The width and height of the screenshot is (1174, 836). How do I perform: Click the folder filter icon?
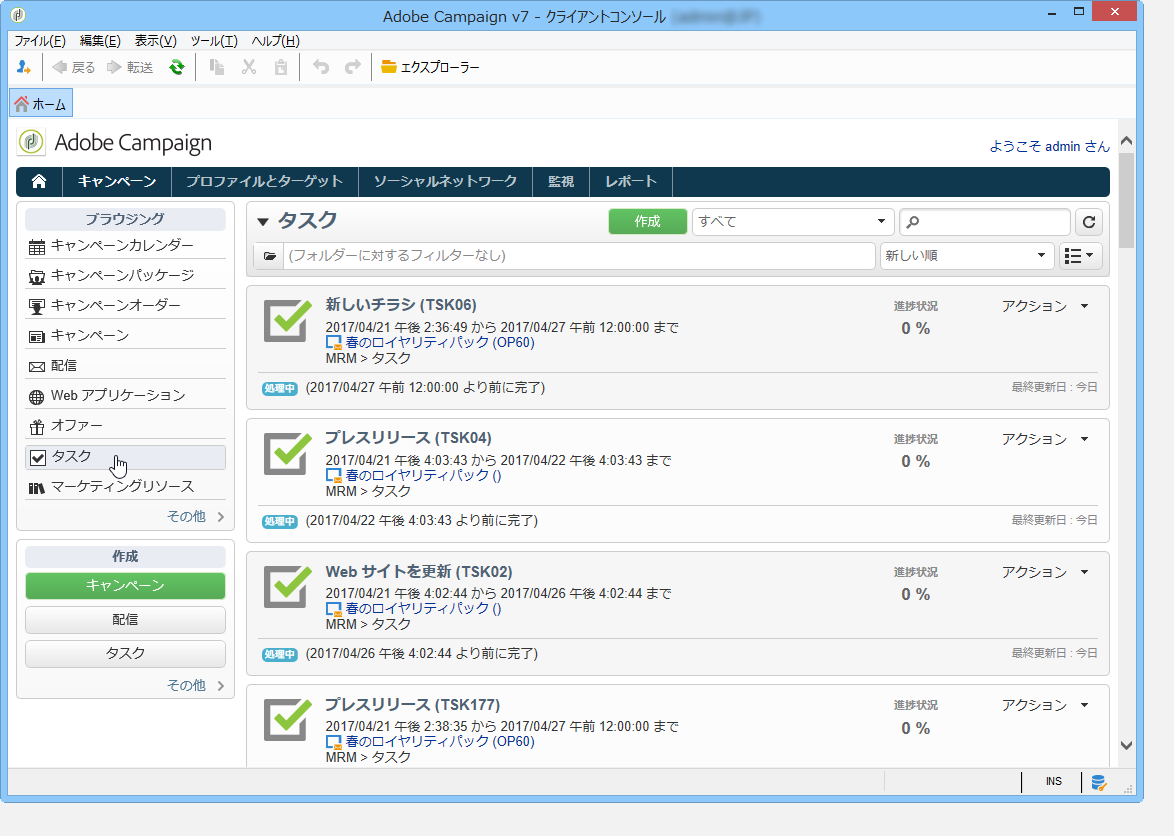[270, 255]
